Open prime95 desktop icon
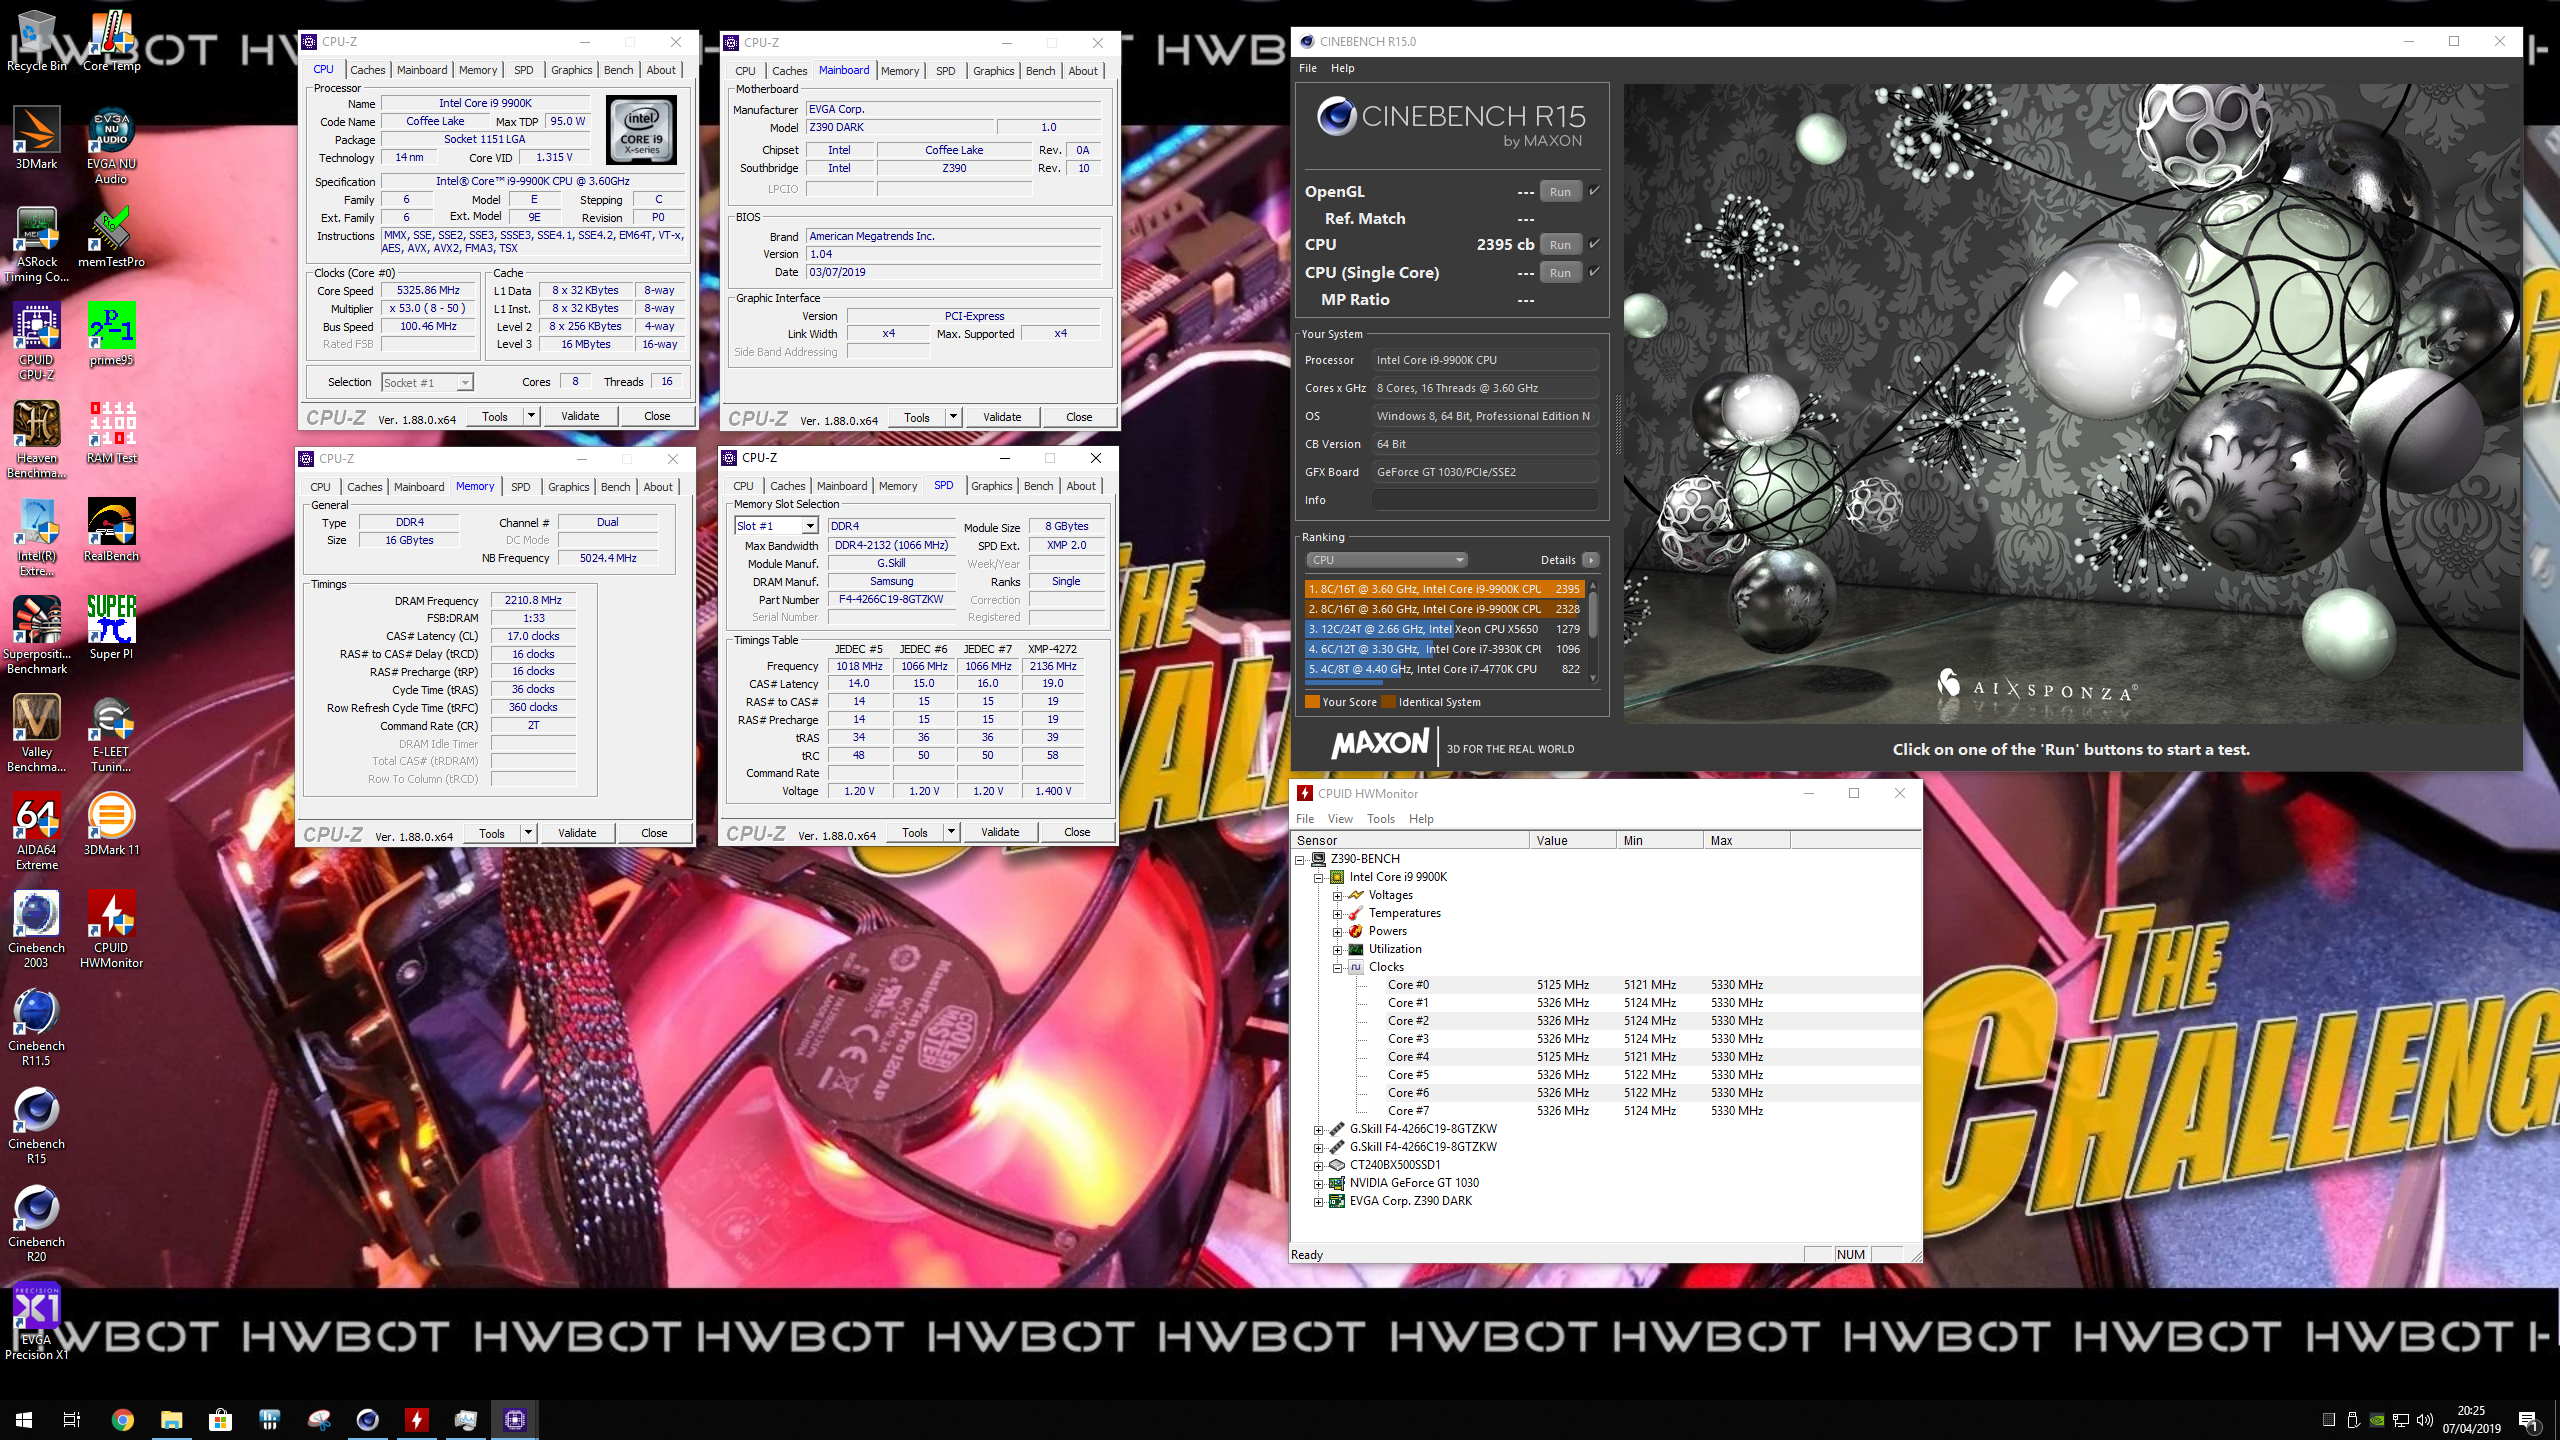The width and height of the screenshot is (2560, 1440). (111, 334)
